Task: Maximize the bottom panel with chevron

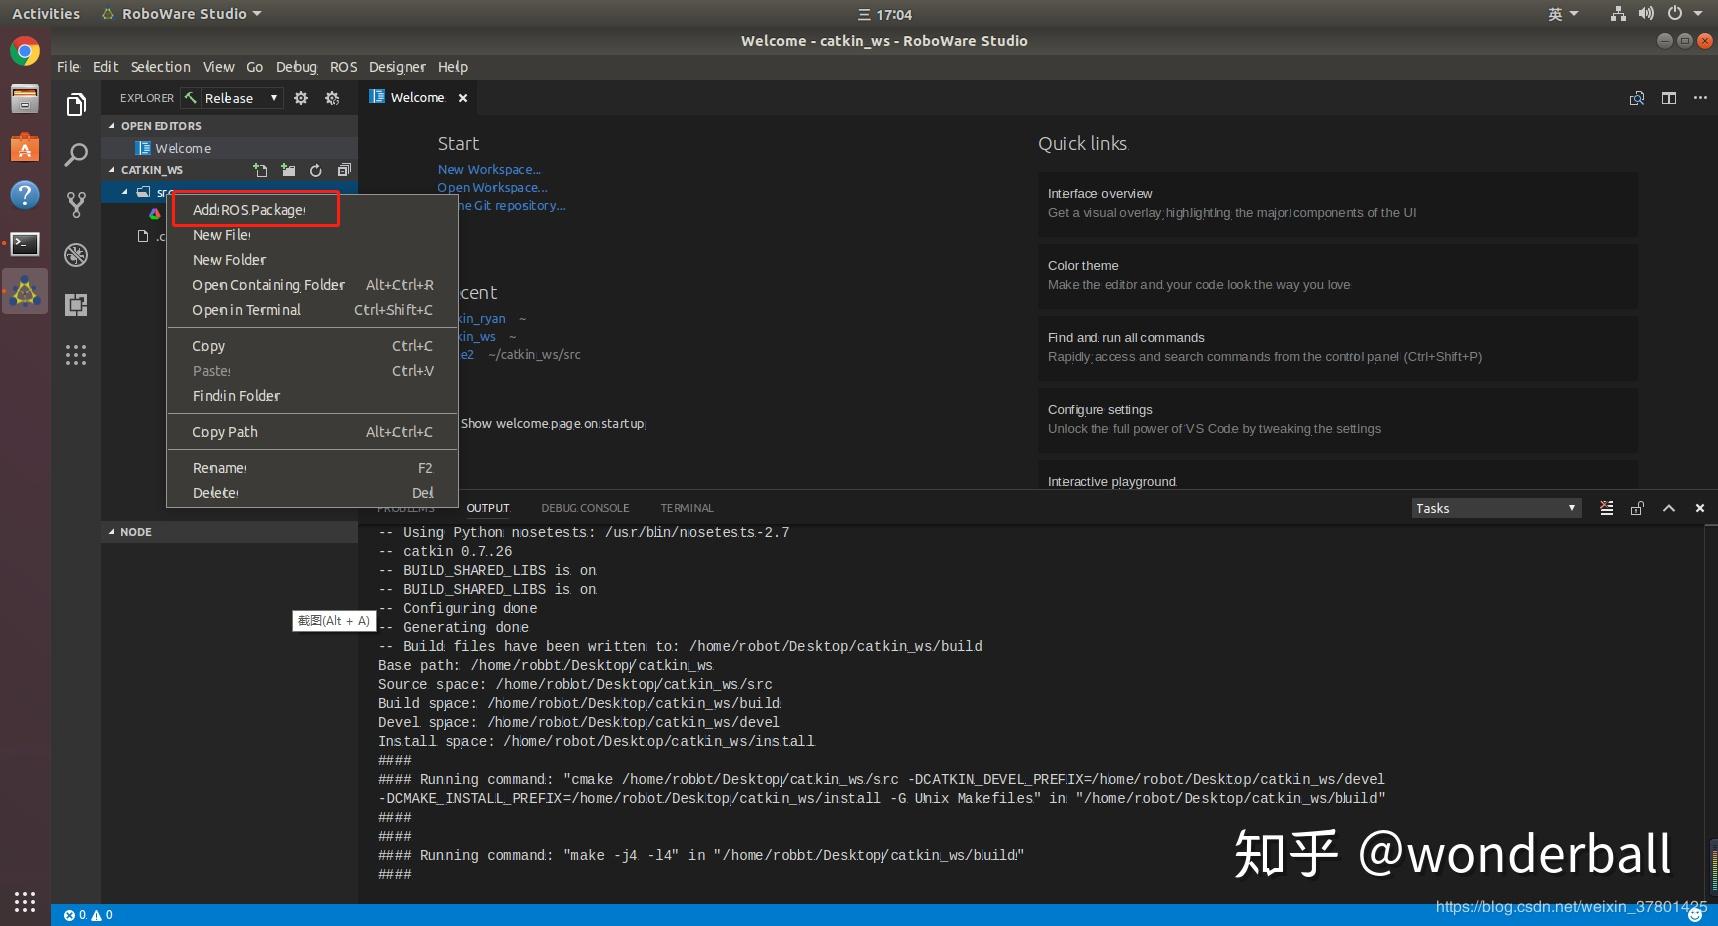Action: pos(1669,508)
